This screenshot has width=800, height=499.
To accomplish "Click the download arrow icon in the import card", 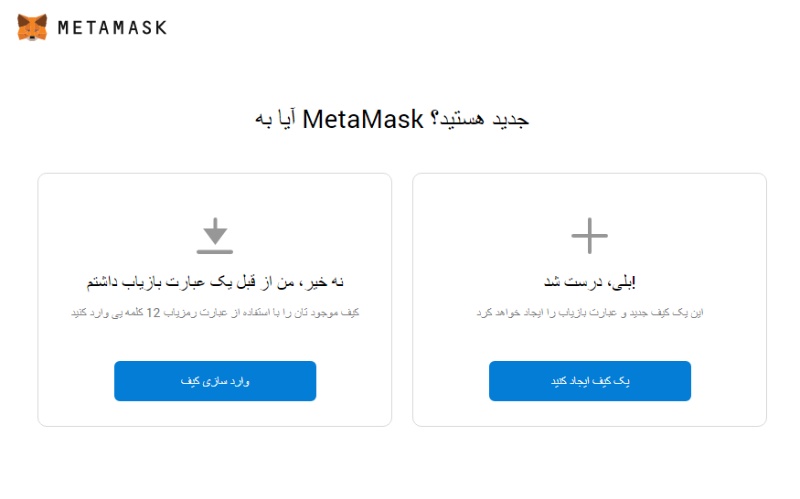I will tap(215, 233).
